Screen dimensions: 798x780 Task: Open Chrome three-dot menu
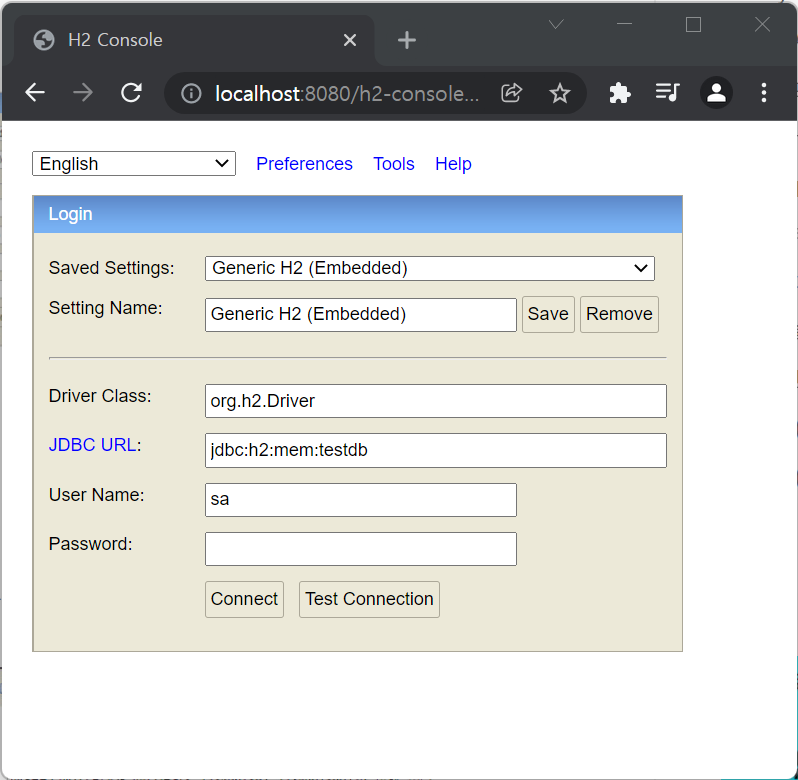(763, 93)
